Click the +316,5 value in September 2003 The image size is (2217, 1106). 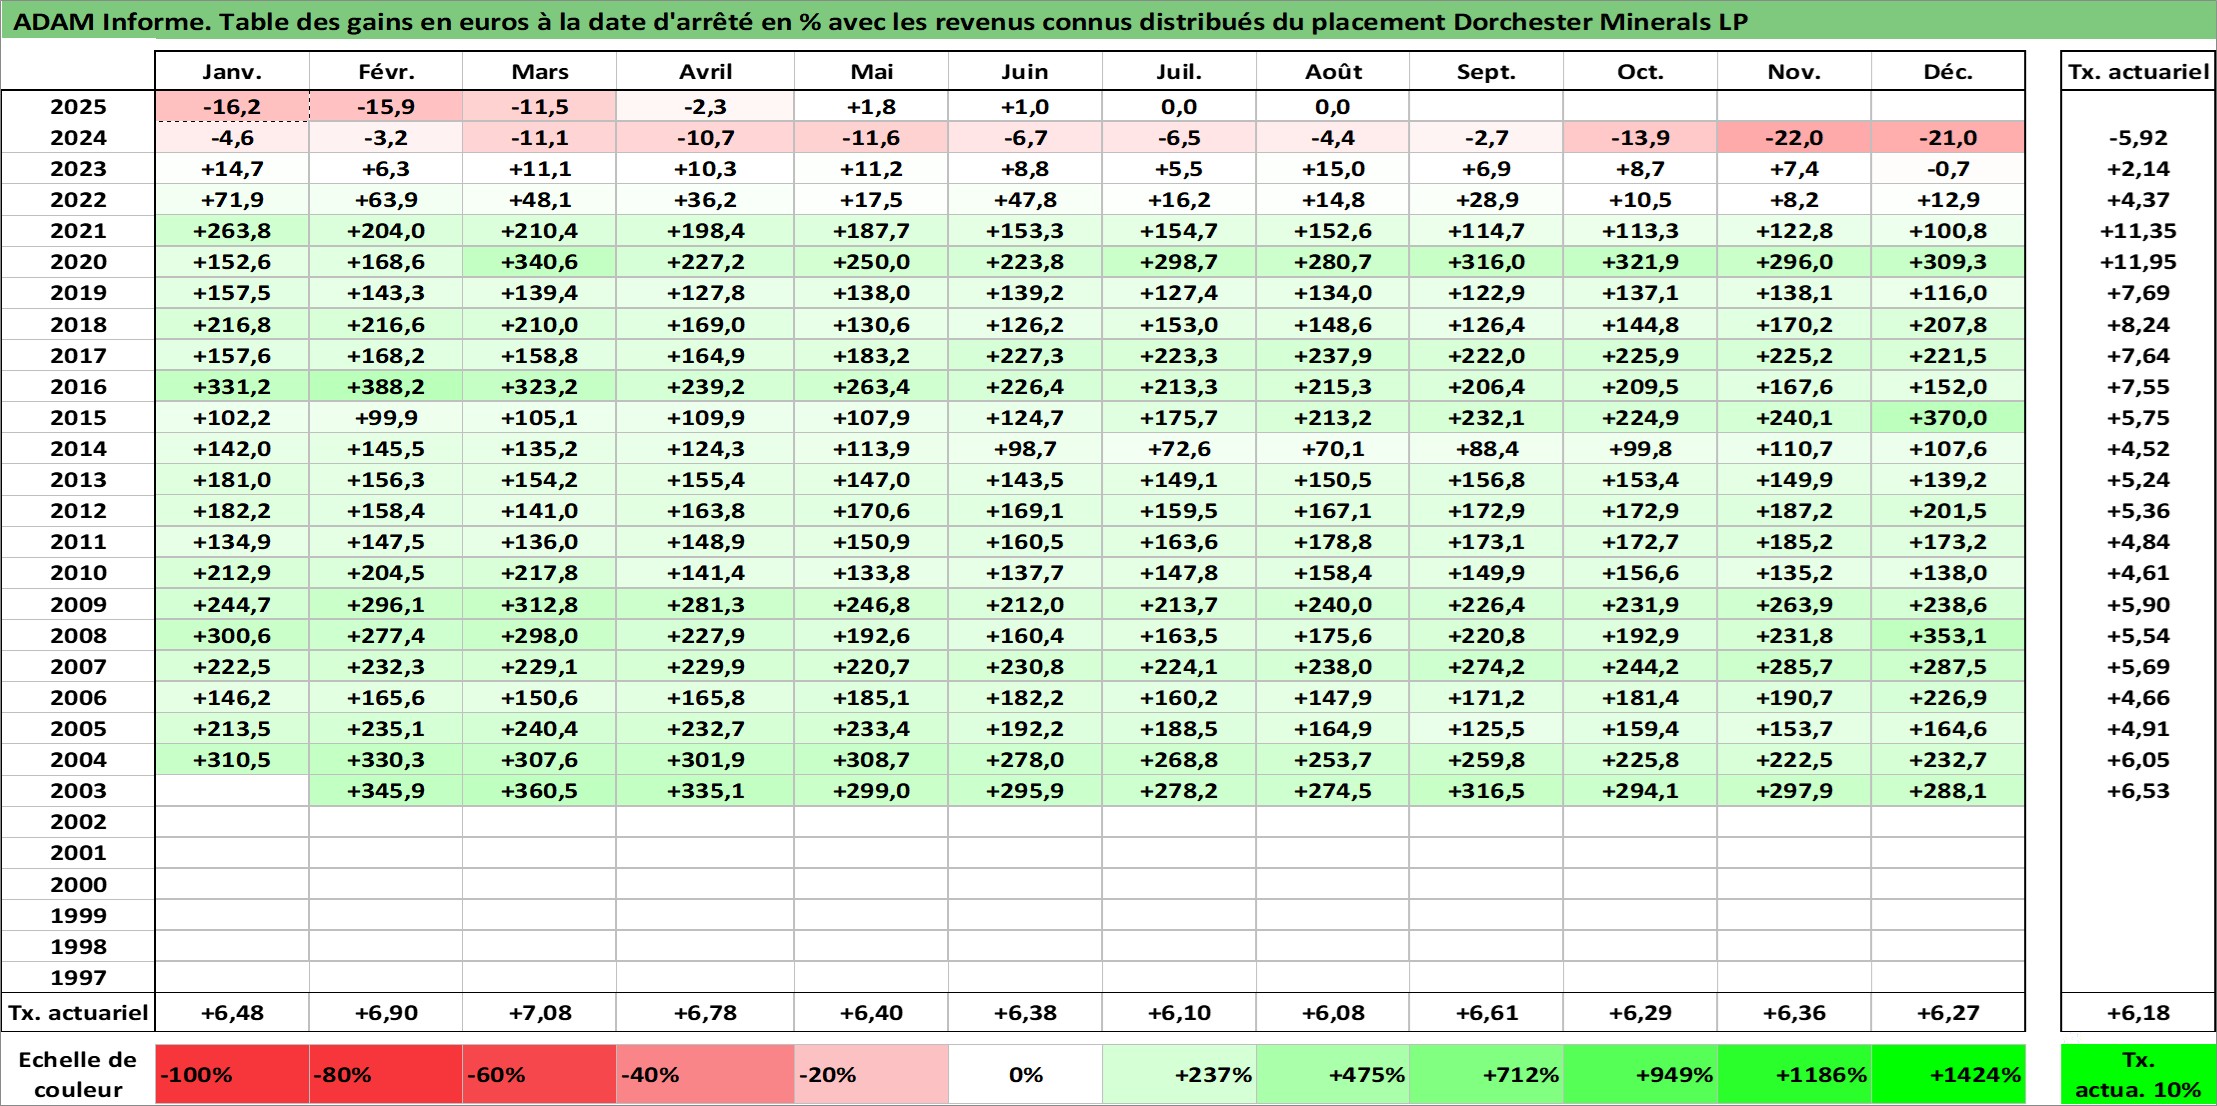click(1486, 791)
